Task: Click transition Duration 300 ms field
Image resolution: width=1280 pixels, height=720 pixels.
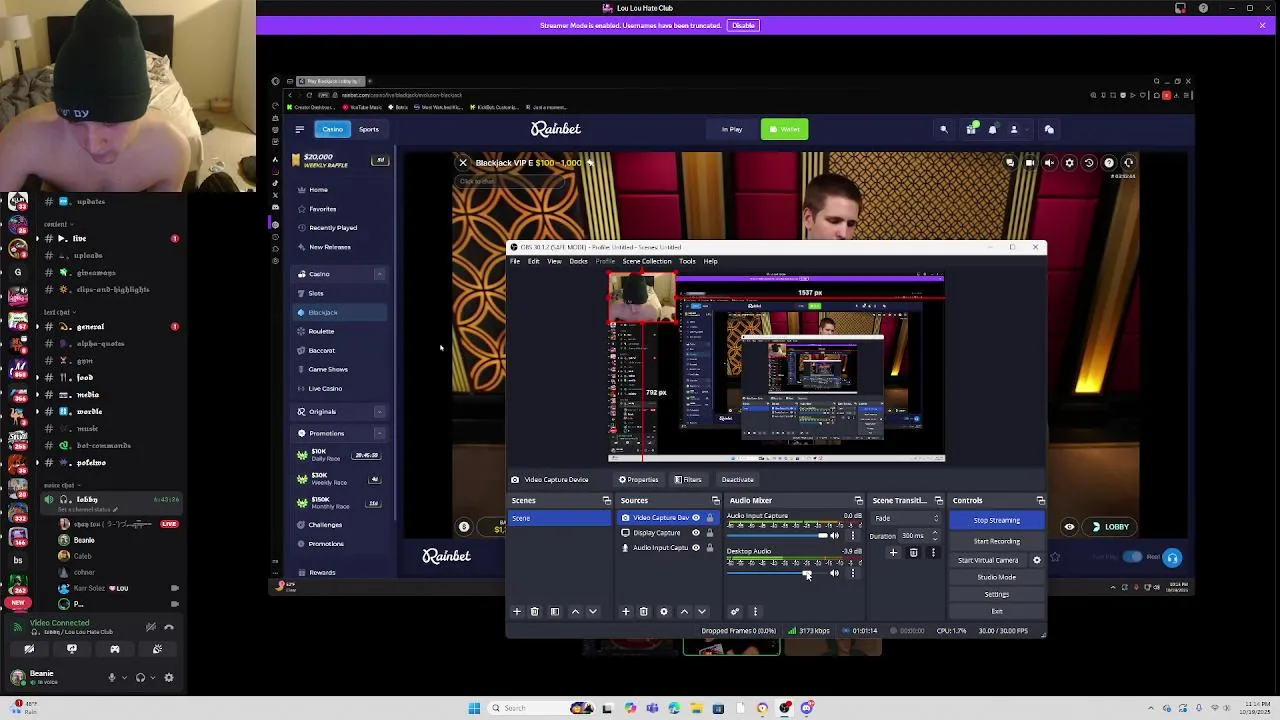Action: tap(919, 536)
